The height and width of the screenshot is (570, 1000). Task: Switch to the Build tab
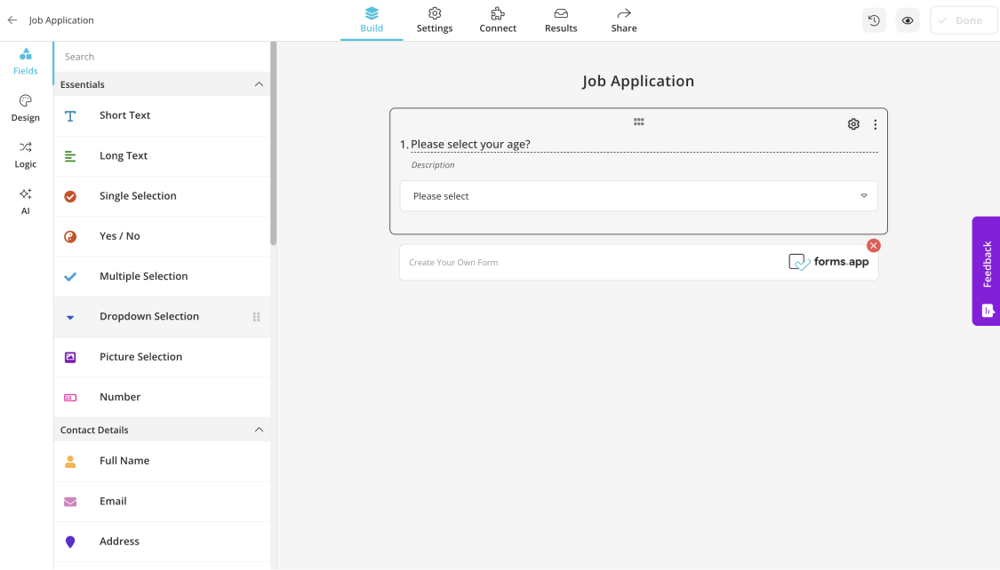pyautogui.click(x=371, y=20)
